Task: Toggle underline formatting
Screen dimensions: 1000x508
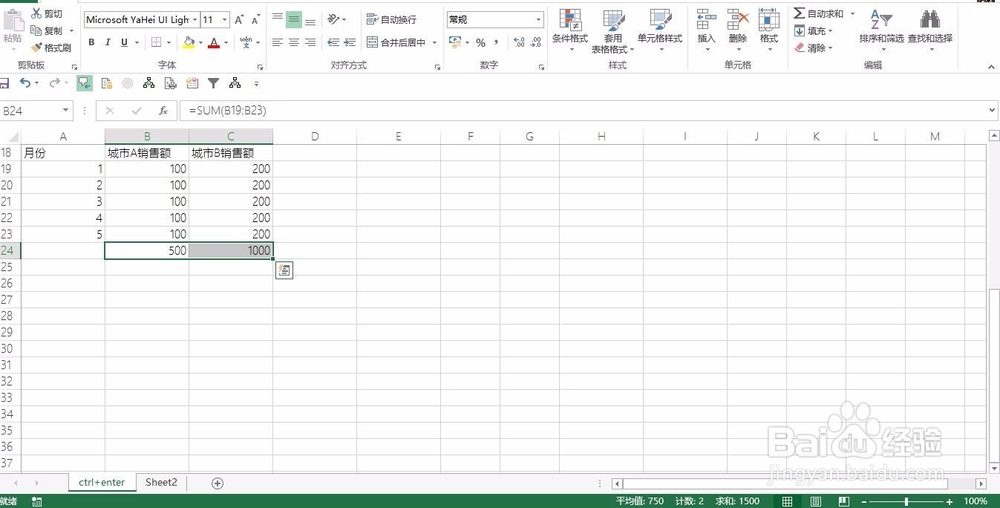Action: click(124, 42)
